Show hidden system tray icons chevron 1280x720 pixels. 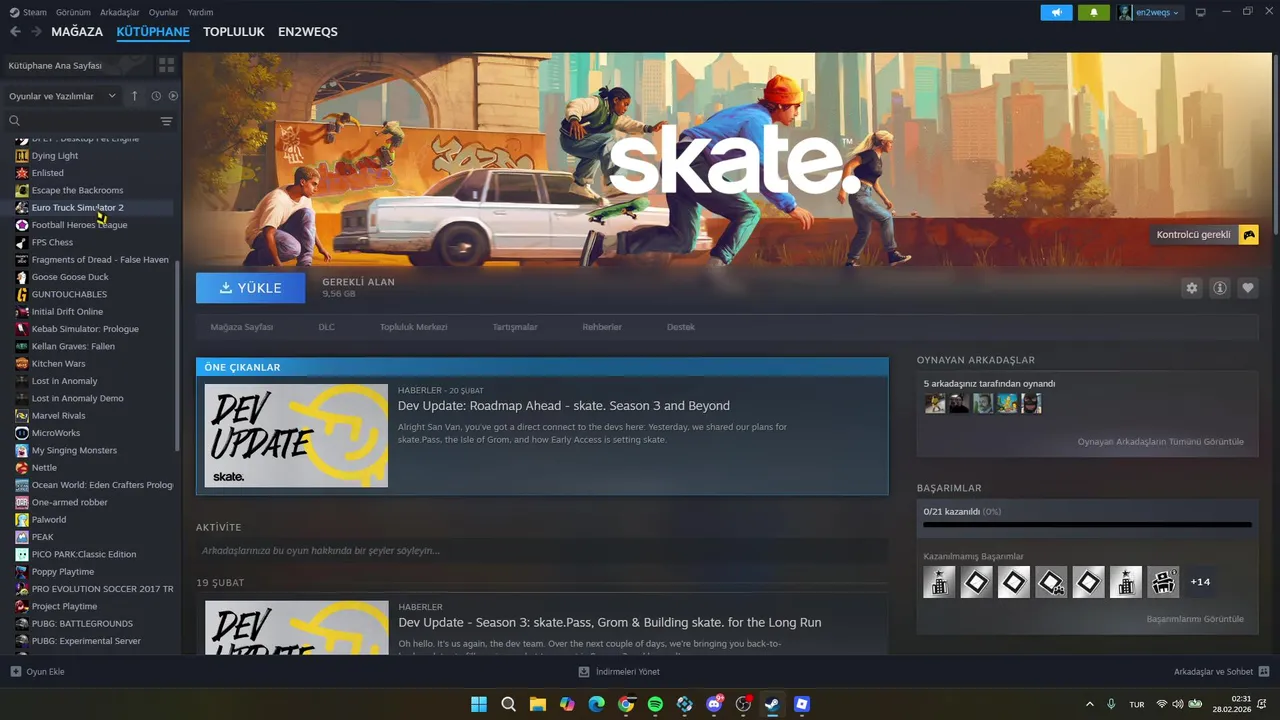1090,704
